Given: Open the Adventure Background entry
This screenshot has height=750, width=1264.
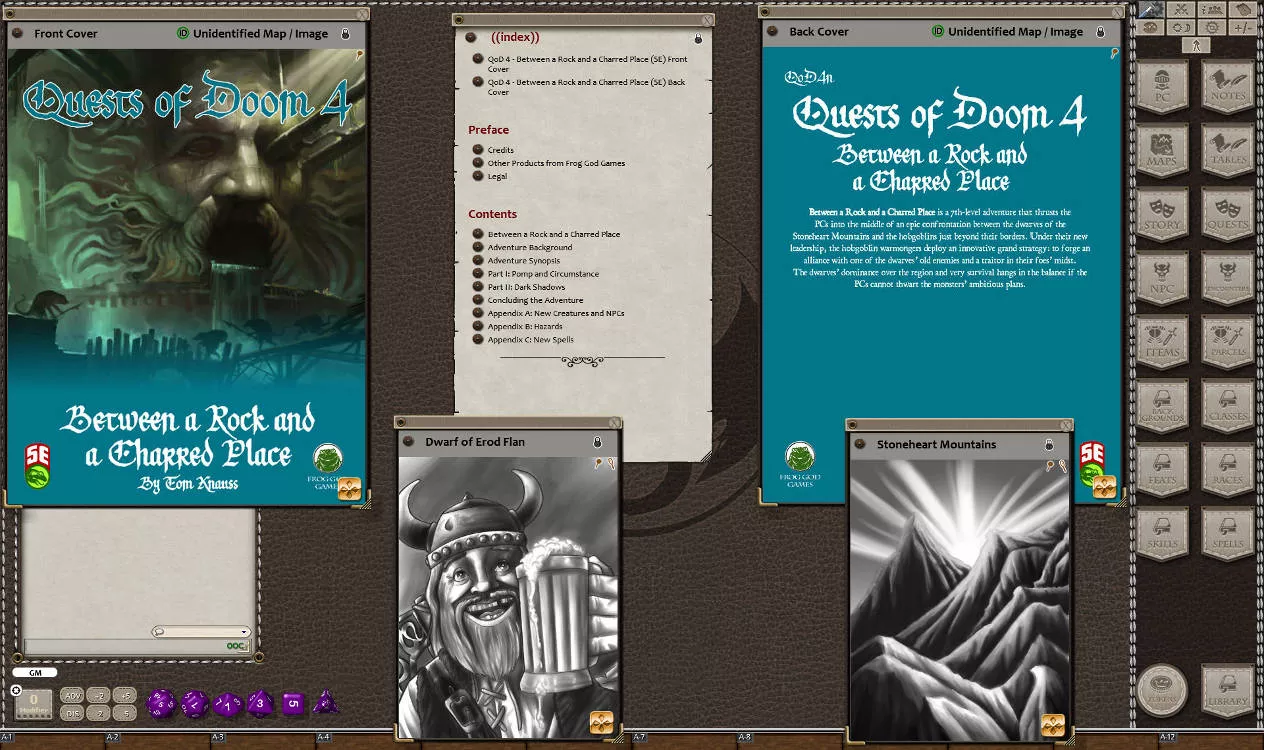Looking at the screenshot, I should 530,247.
